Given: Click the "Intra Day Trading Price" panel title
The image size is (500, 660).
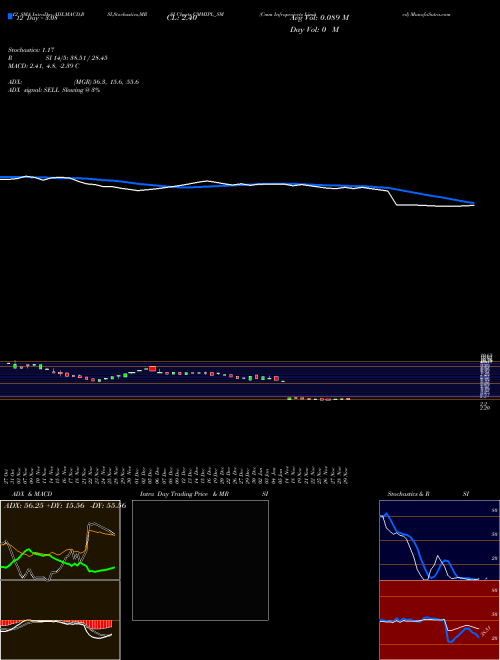Looking at the screenshot, I should (175, 494).
